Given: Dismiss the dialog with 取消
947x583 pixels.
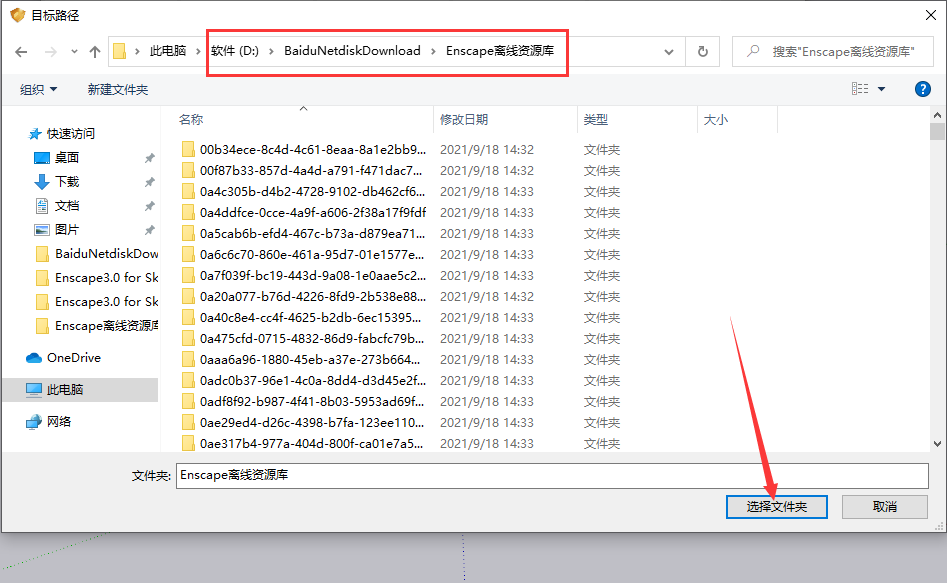Looking at the screenshot, I should click(885, 507).
